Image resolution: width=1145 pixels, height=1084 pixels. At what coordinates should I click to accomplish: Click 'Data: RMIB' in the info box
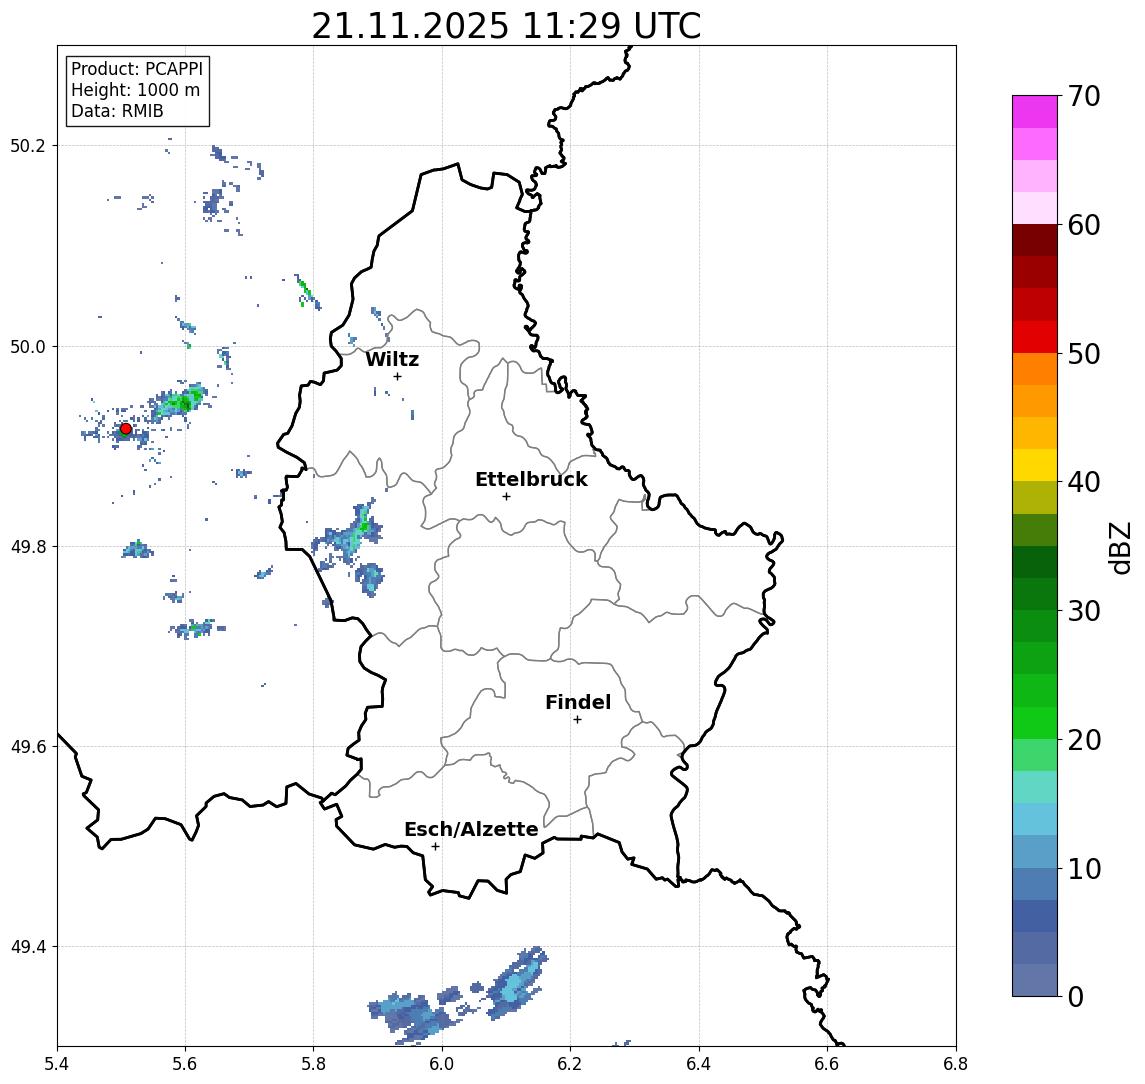point(117,111)
